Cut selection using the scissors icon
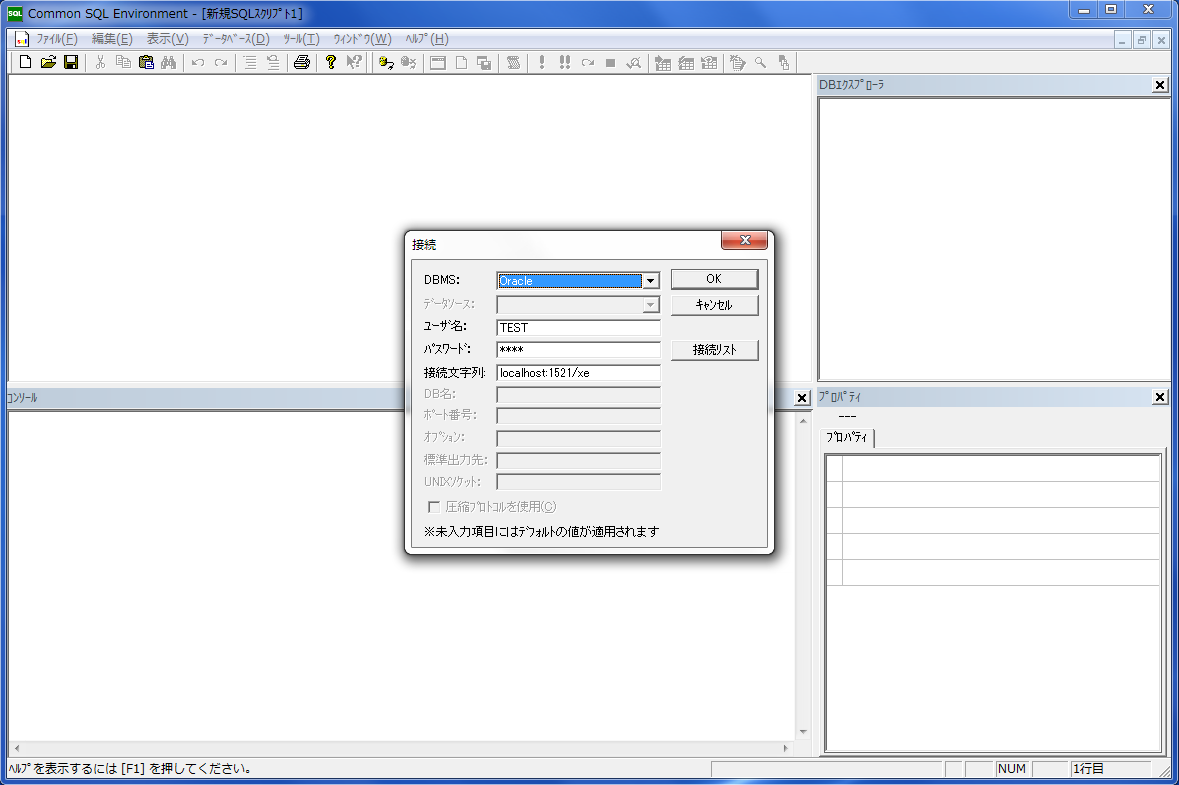This screenshot has height=785, width=1179. click(x=100, y=62)
